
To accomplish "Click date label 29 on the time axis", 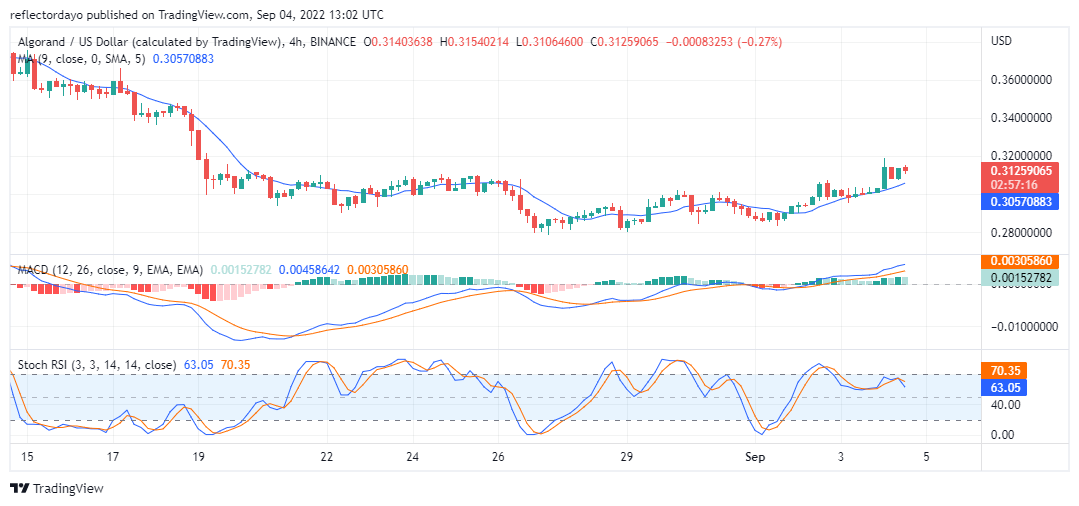I will tap(627, 456).
